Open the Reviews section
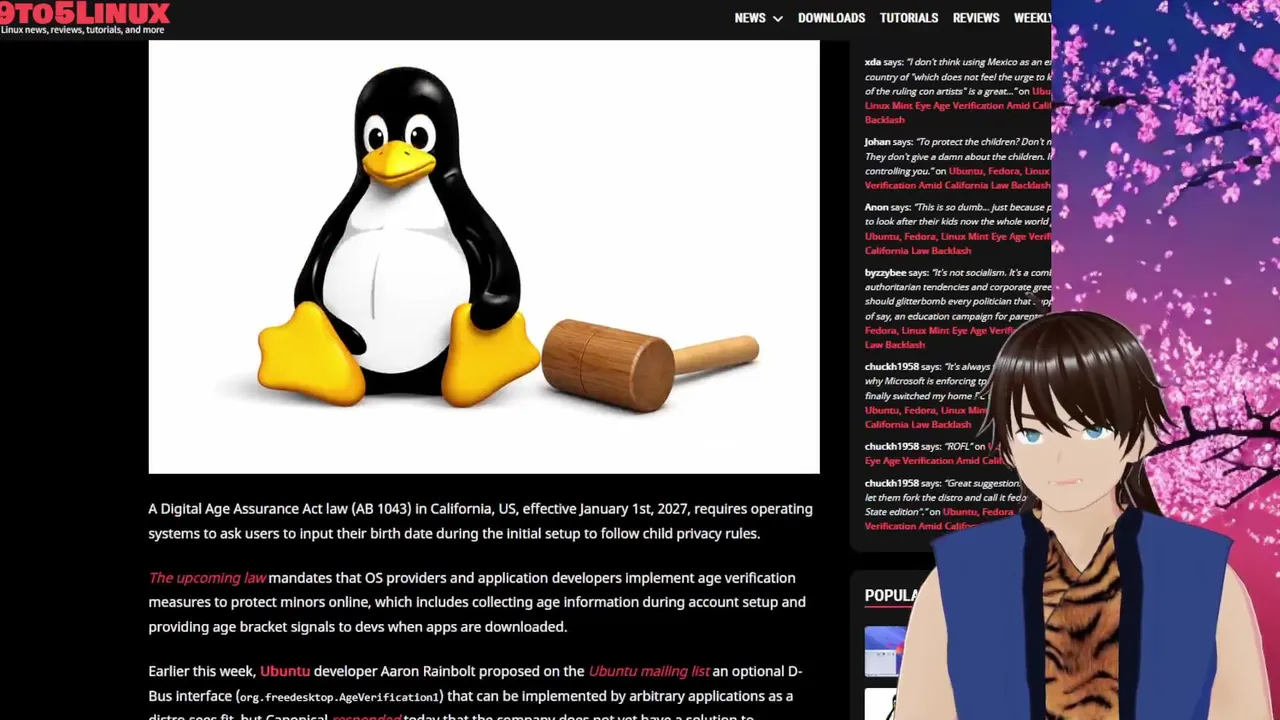This screenshot has width=1280, height=720. click(976, 18)
